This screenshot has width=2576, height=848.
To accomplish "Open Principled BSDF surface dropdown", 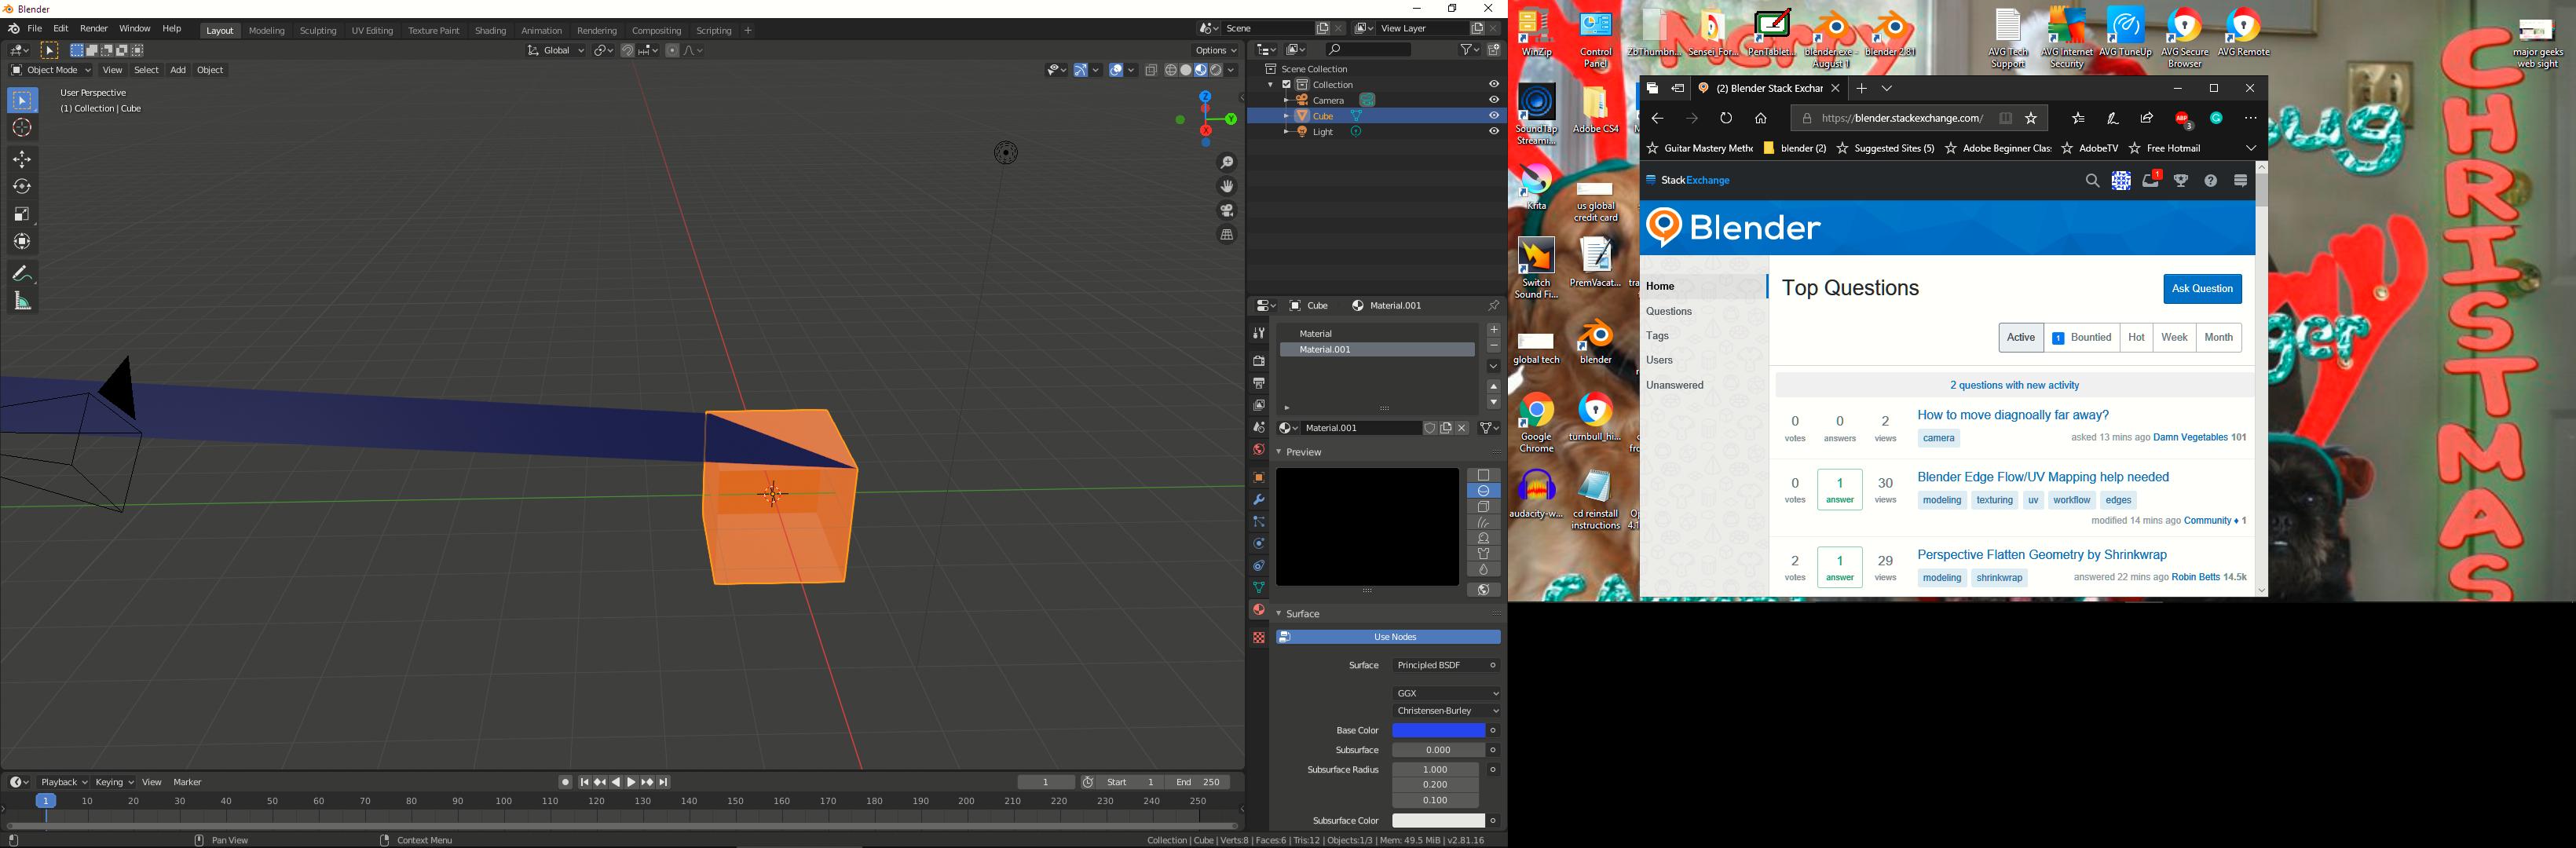I will 1438,665.
